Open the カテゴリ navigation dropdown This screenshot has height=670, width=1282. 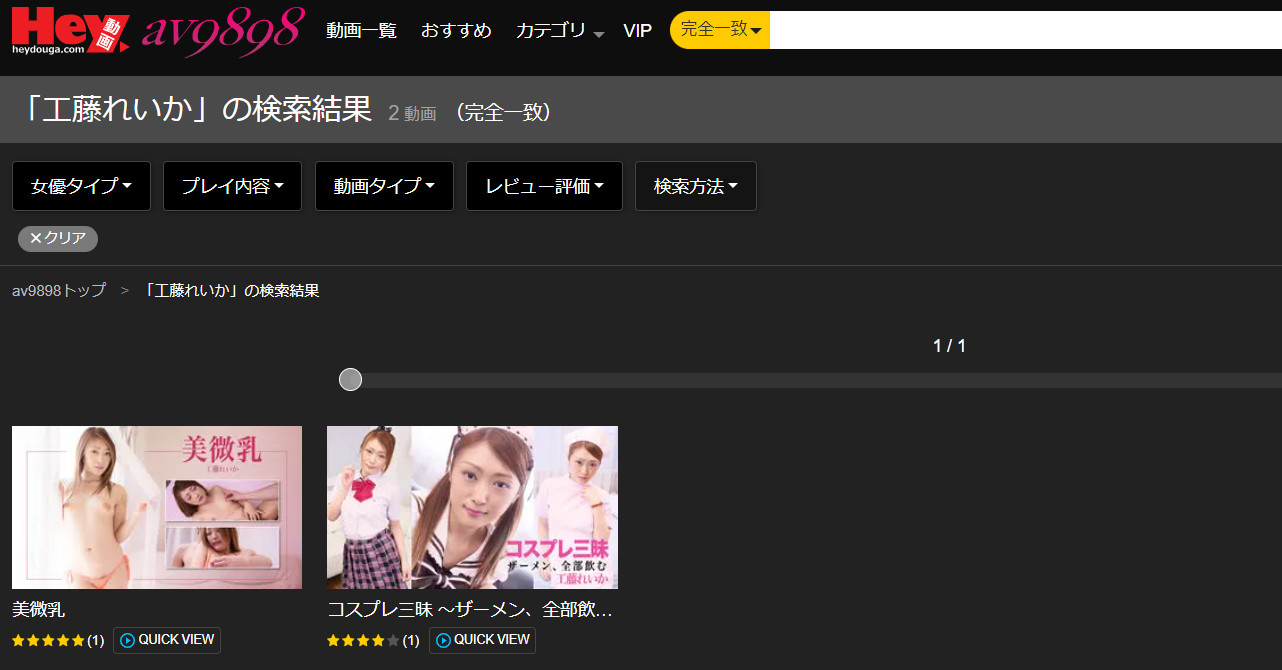coord(552,30)
